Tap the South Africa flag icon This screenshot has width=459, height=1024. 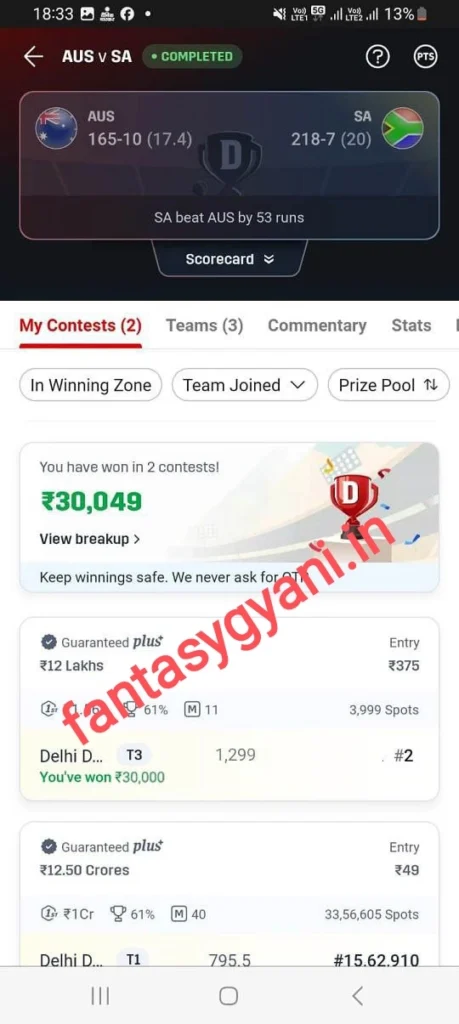point(402,128)
